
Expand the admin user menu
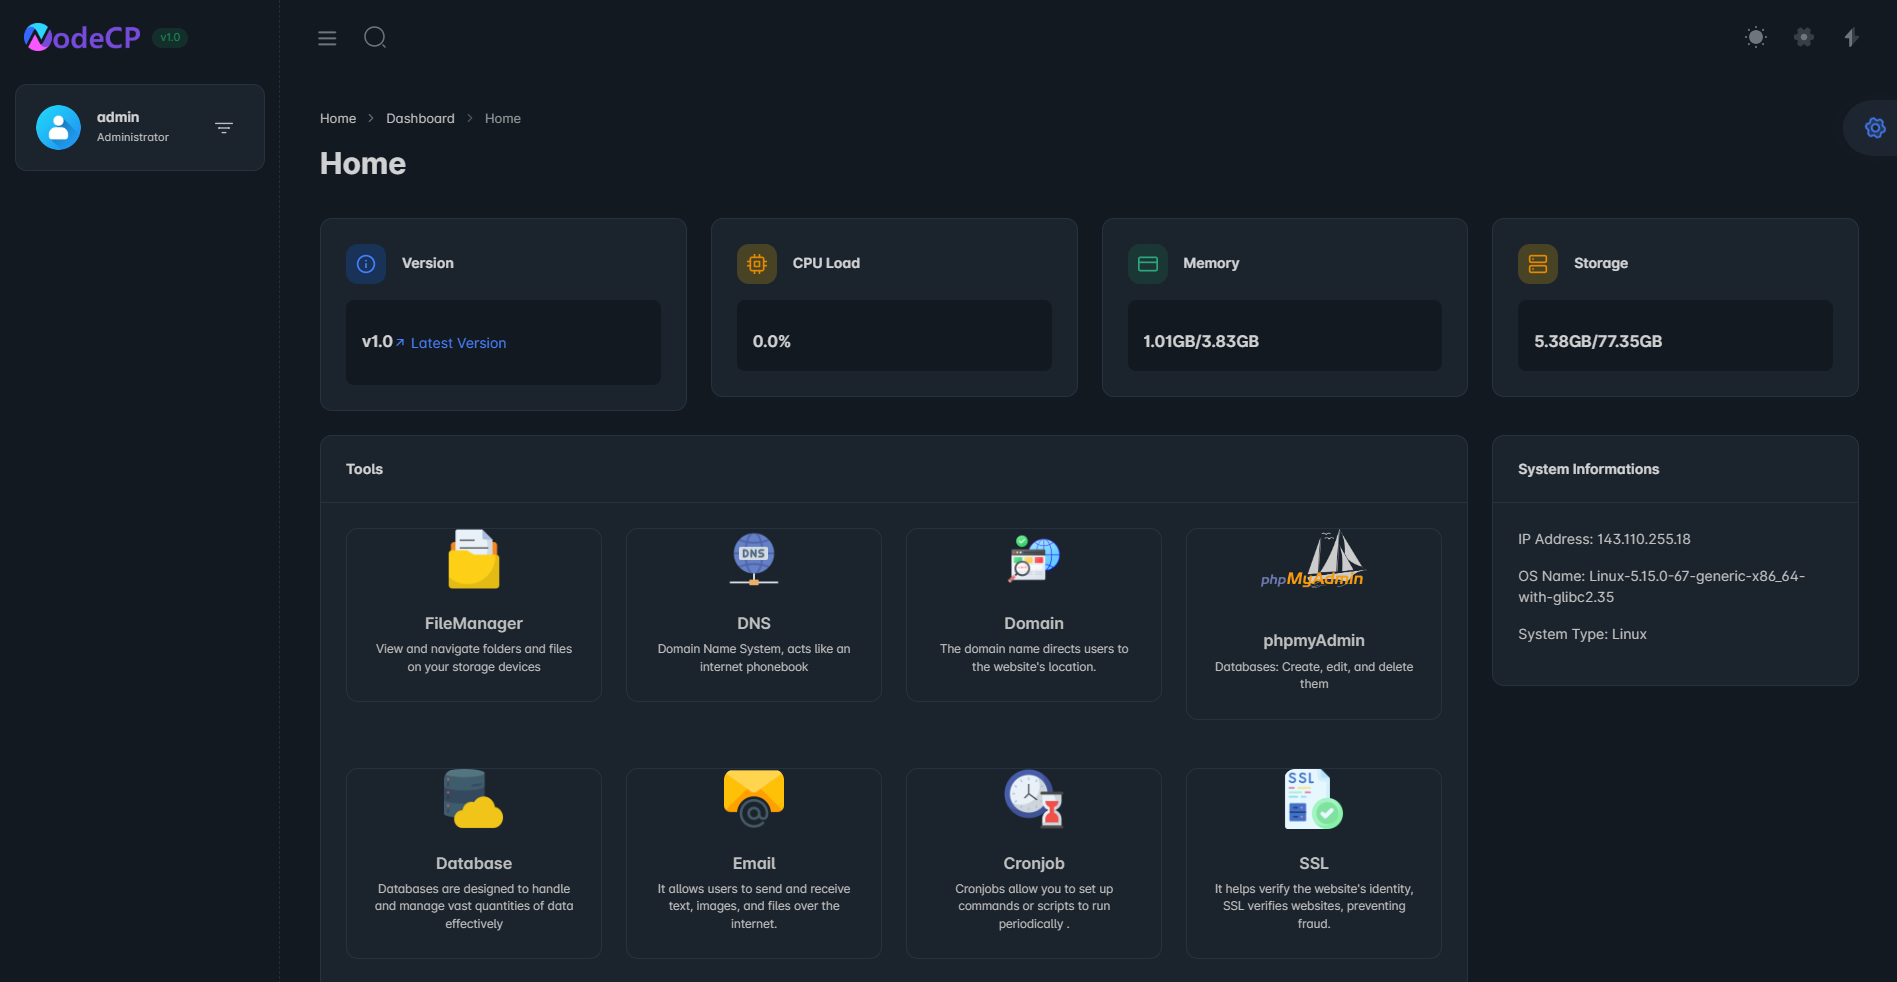point(224,128)
